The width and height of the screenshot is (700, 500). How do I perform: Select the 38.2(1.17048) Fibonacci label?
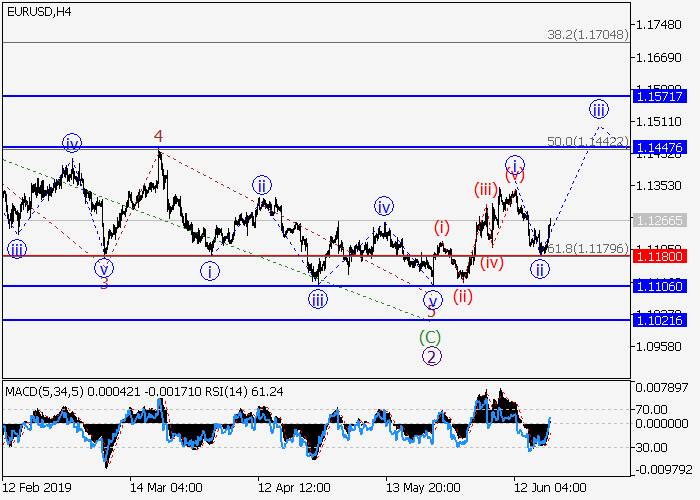[x=586, y=34]
